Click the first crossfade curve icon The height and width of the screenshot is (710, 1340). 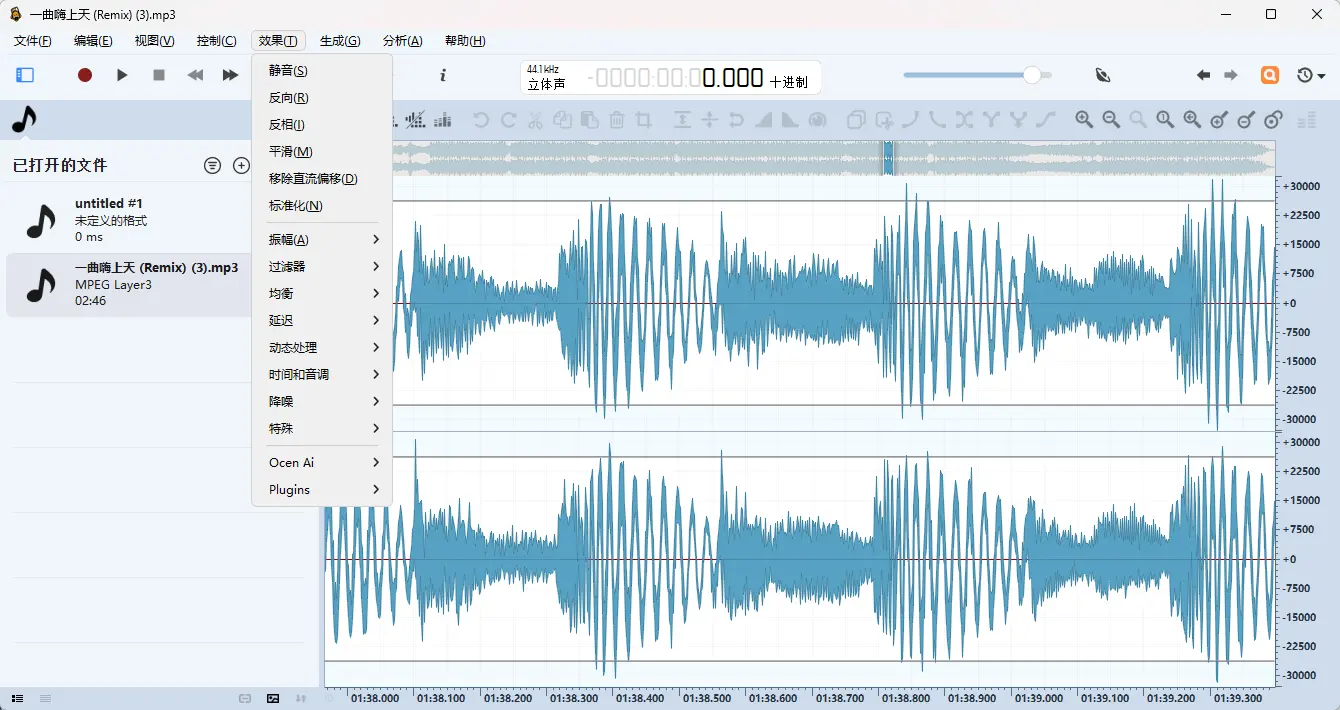click(910, 120)
